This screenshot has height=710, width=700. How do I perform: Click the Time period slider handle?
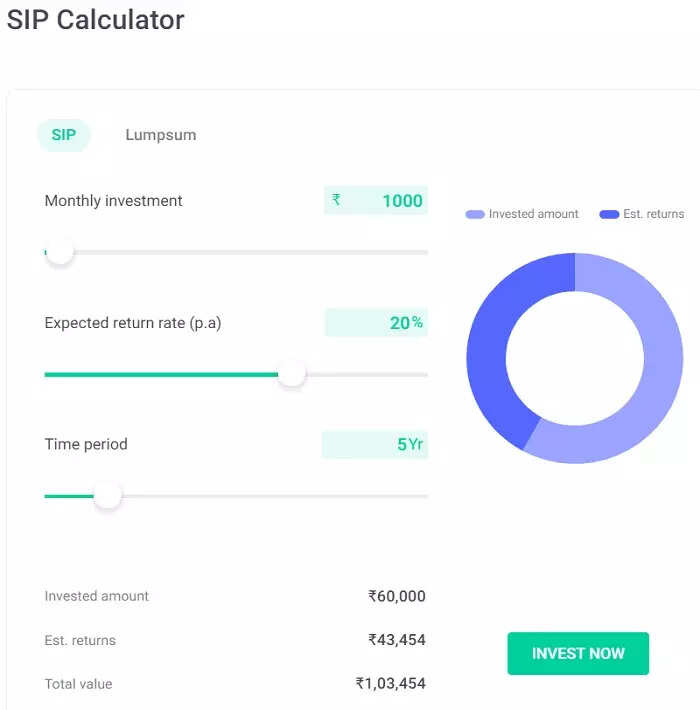click(x=107, y=495)
